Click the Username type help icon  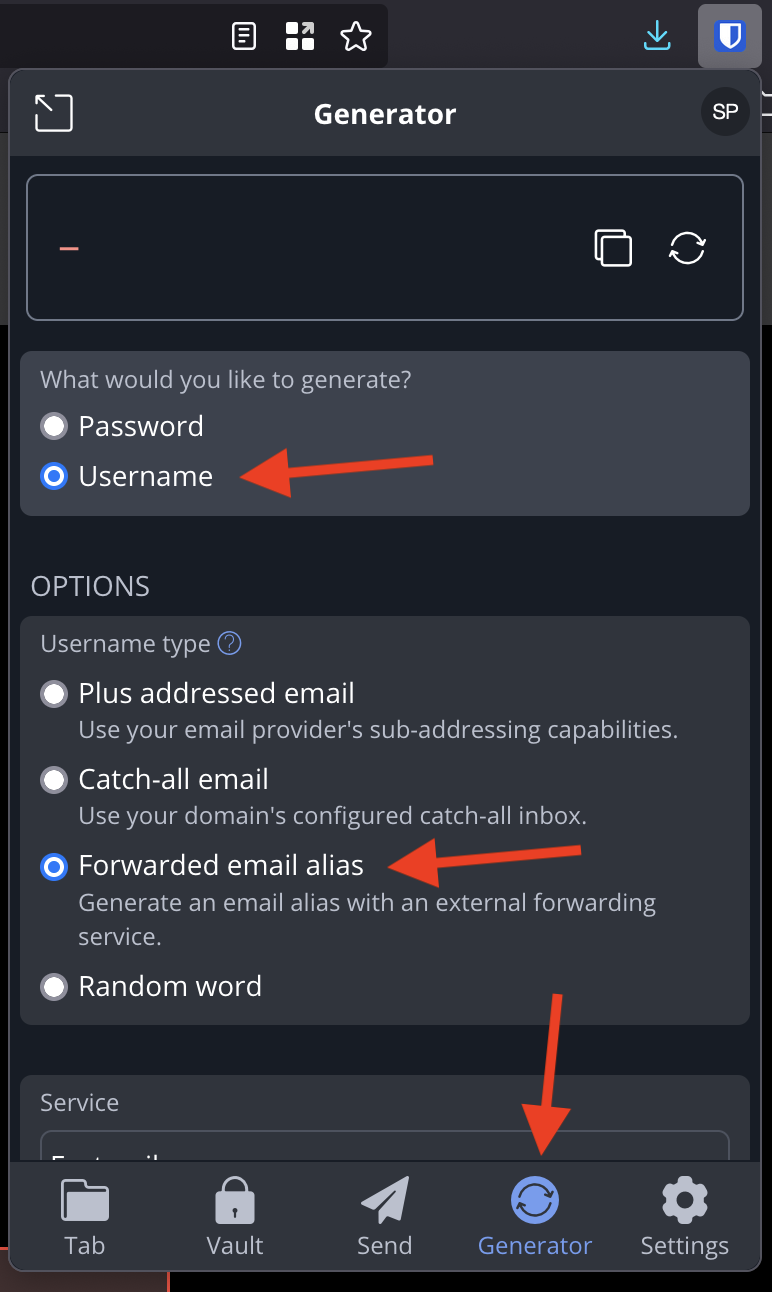[229, 643]
